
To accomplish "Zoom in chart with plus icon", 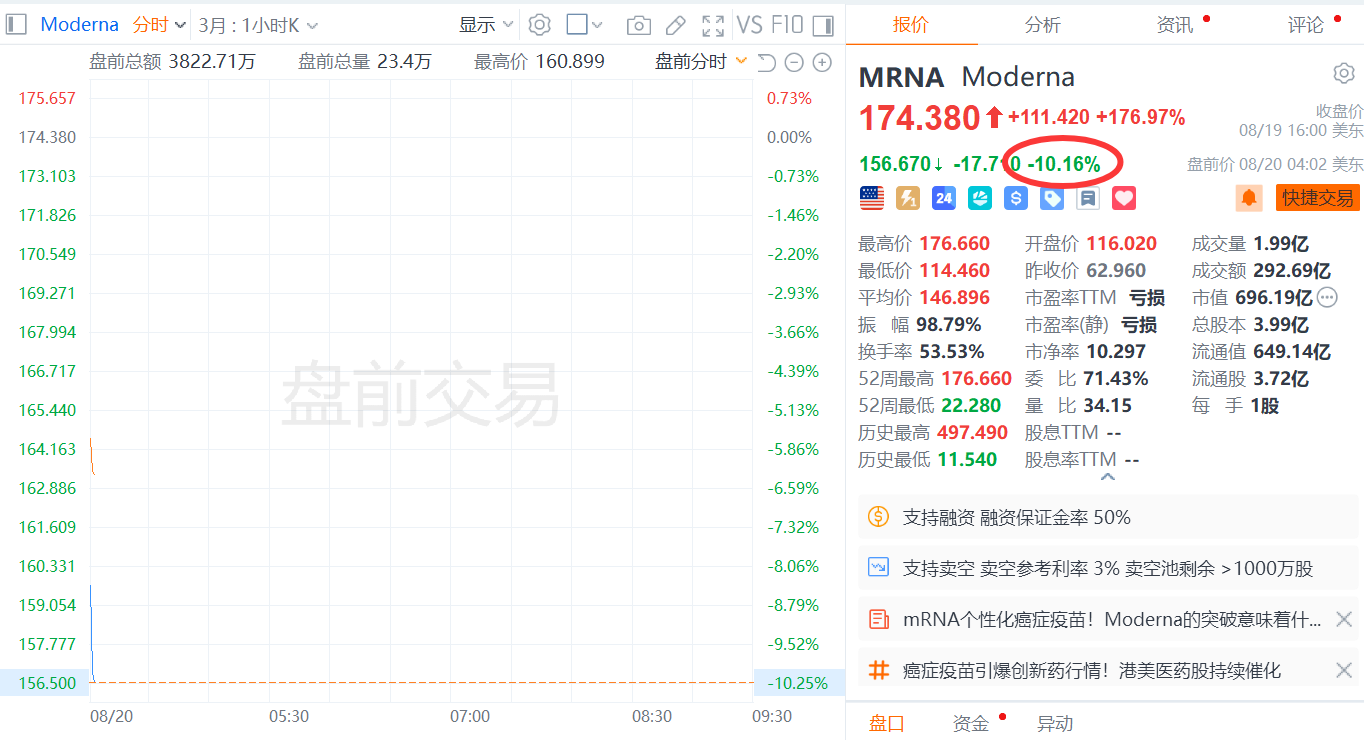I will [x=822, y=63].
